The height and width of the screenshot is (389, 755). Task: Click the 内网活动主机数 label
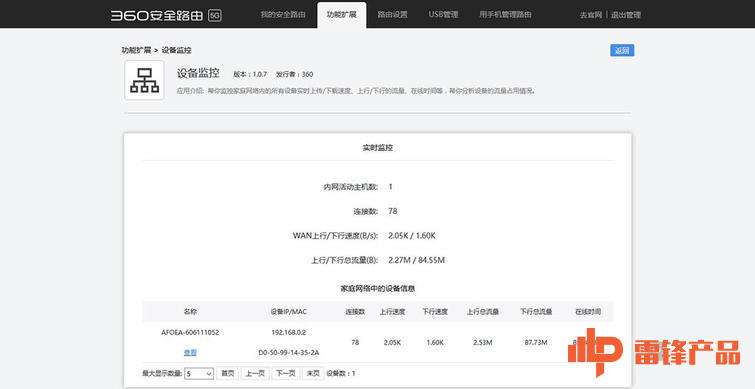tap(351, 186)
